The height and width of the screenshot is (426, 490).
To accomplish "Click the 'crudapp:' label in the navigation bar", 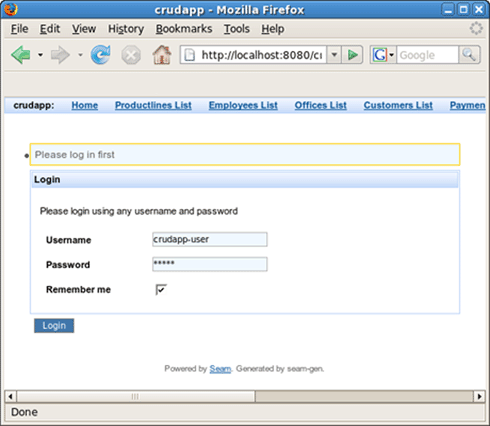I will 34,105.
